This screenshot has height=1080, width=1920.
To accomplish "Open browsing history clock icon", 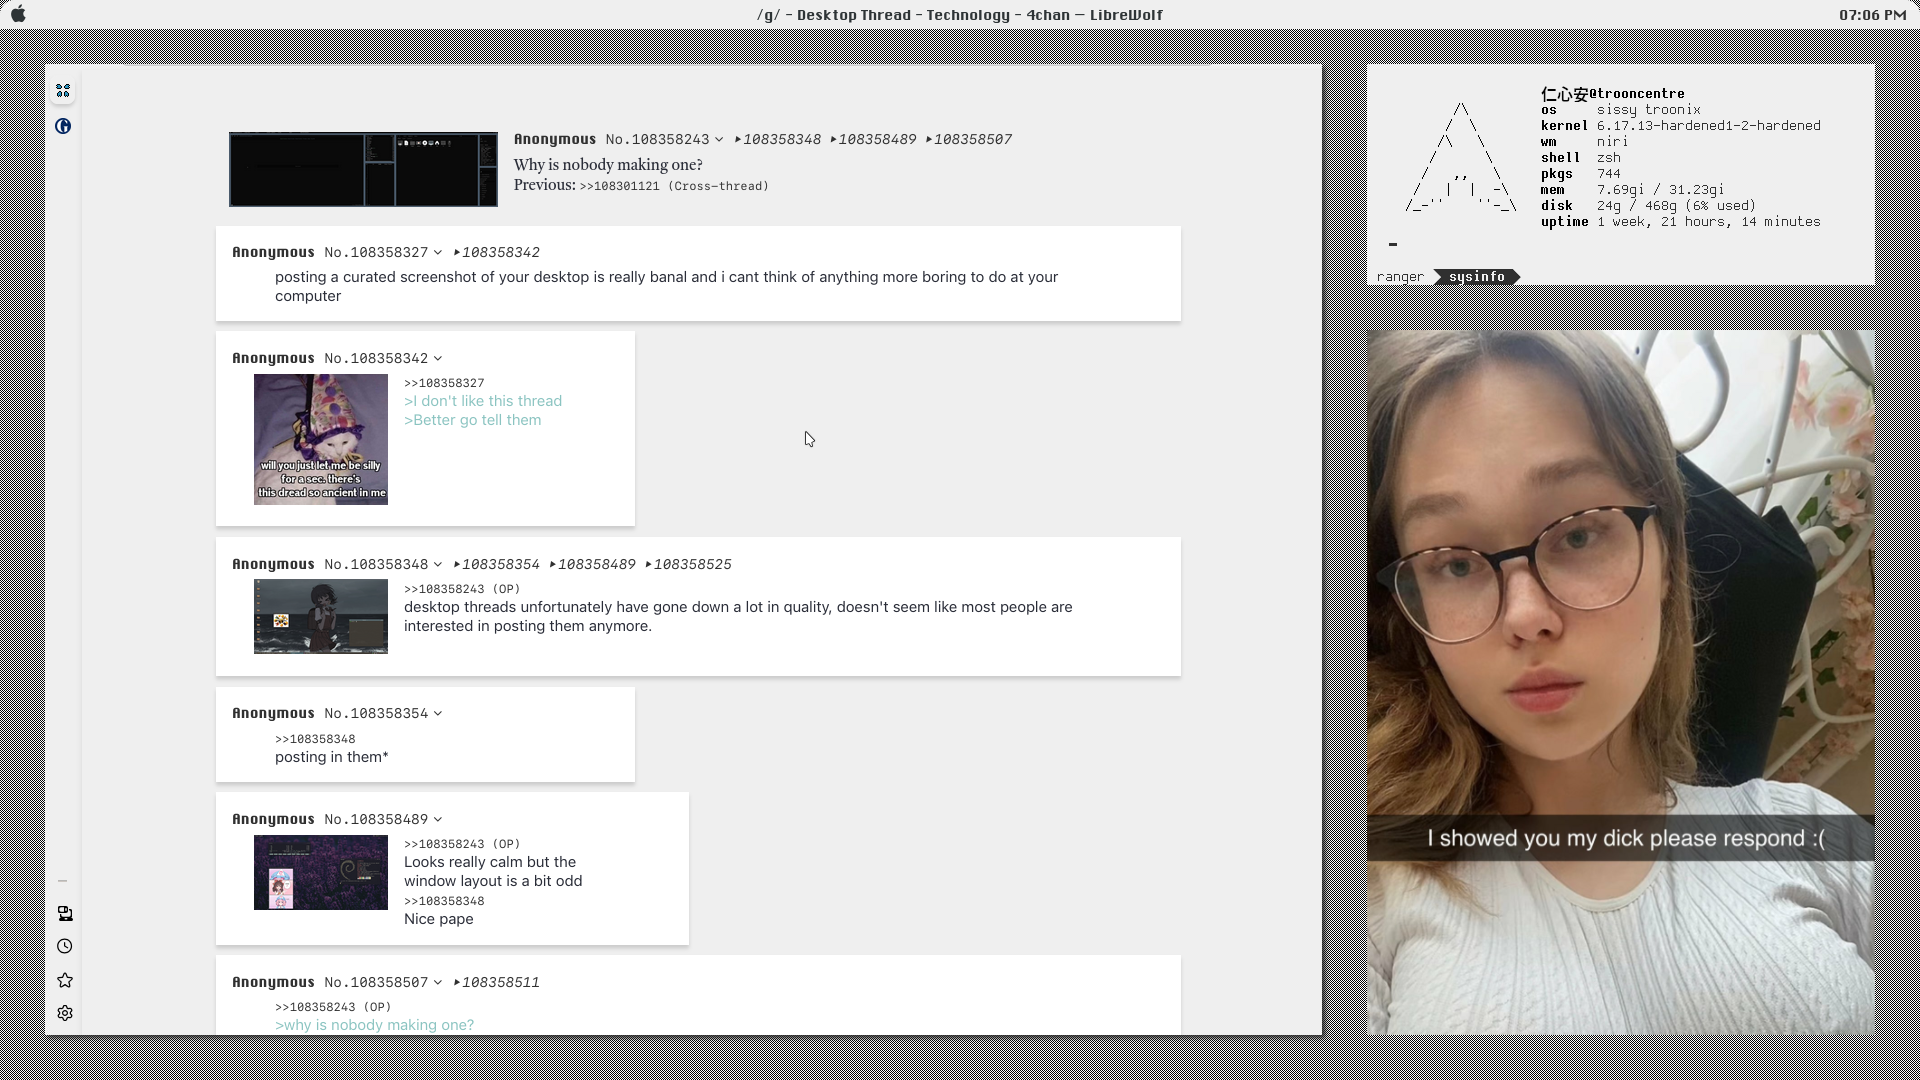I will click(65, 946).
